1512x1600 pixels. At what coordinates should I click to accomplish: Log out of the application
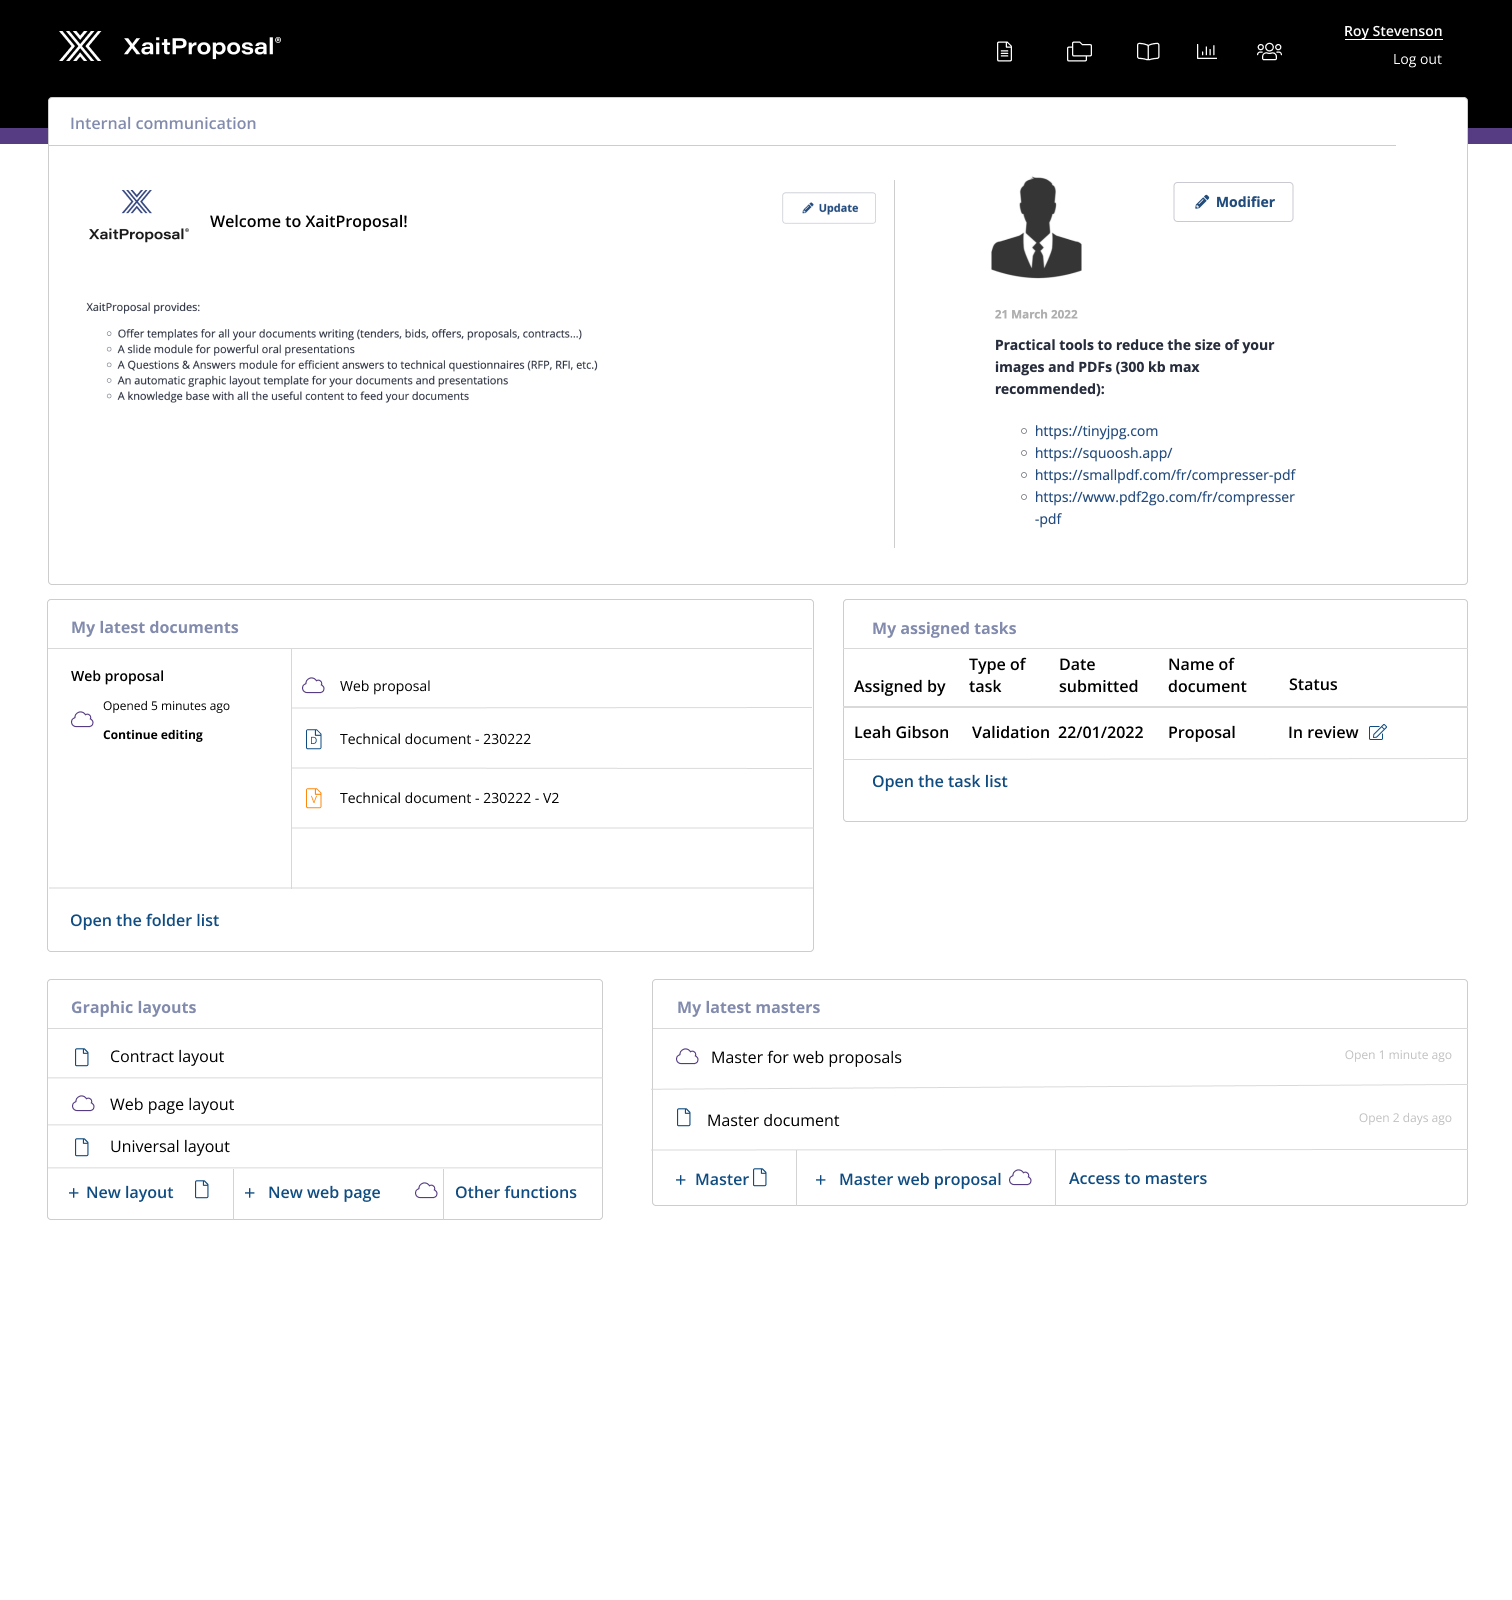pyautogui.click(x=1417, y=59)
